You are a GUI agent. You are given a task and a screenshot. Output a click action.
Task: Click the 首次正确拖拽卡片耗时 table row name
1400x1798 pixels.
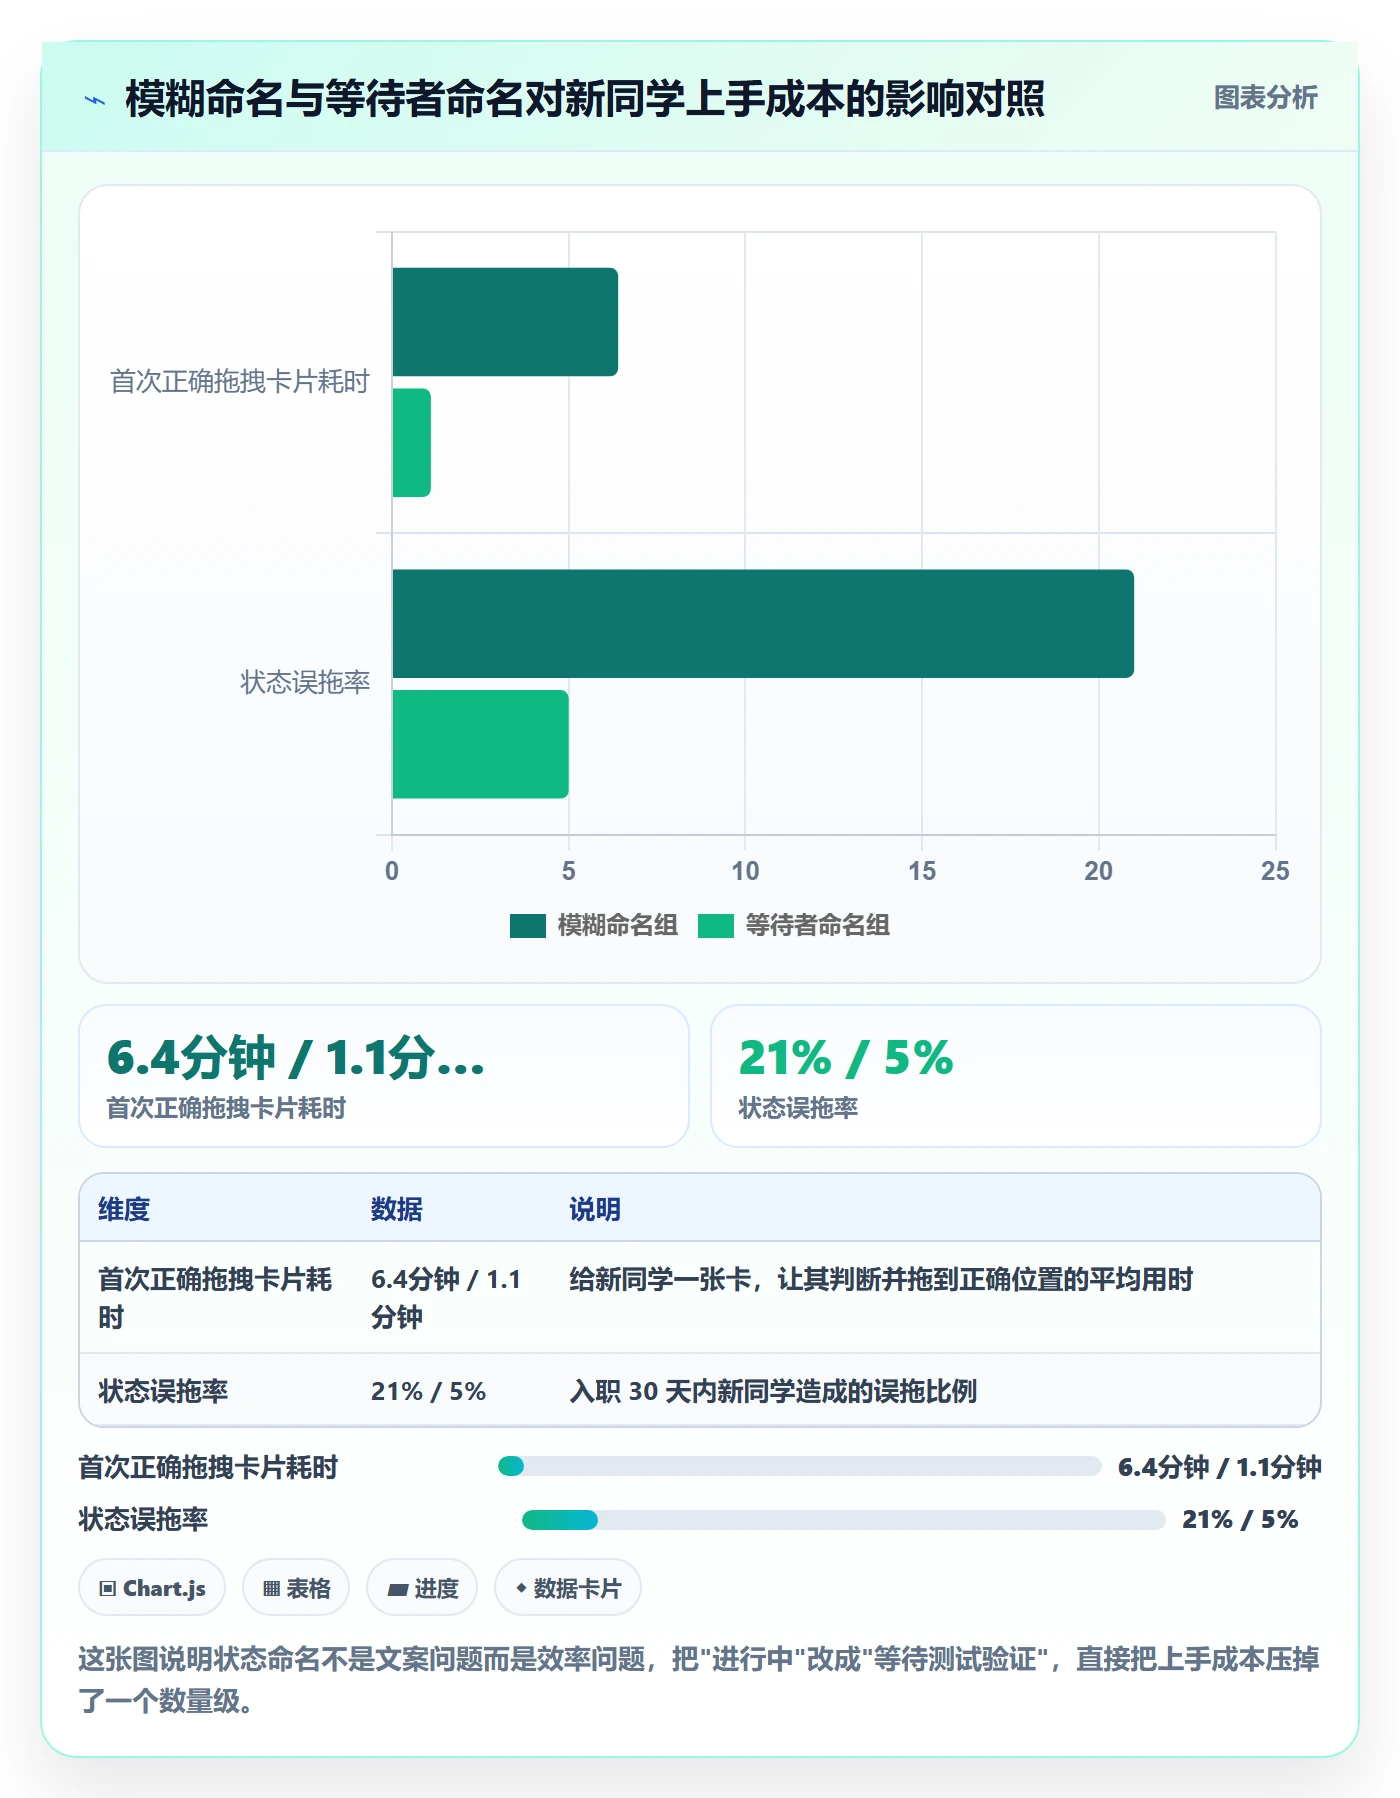pyautogui.click(x=215, y=1298)
